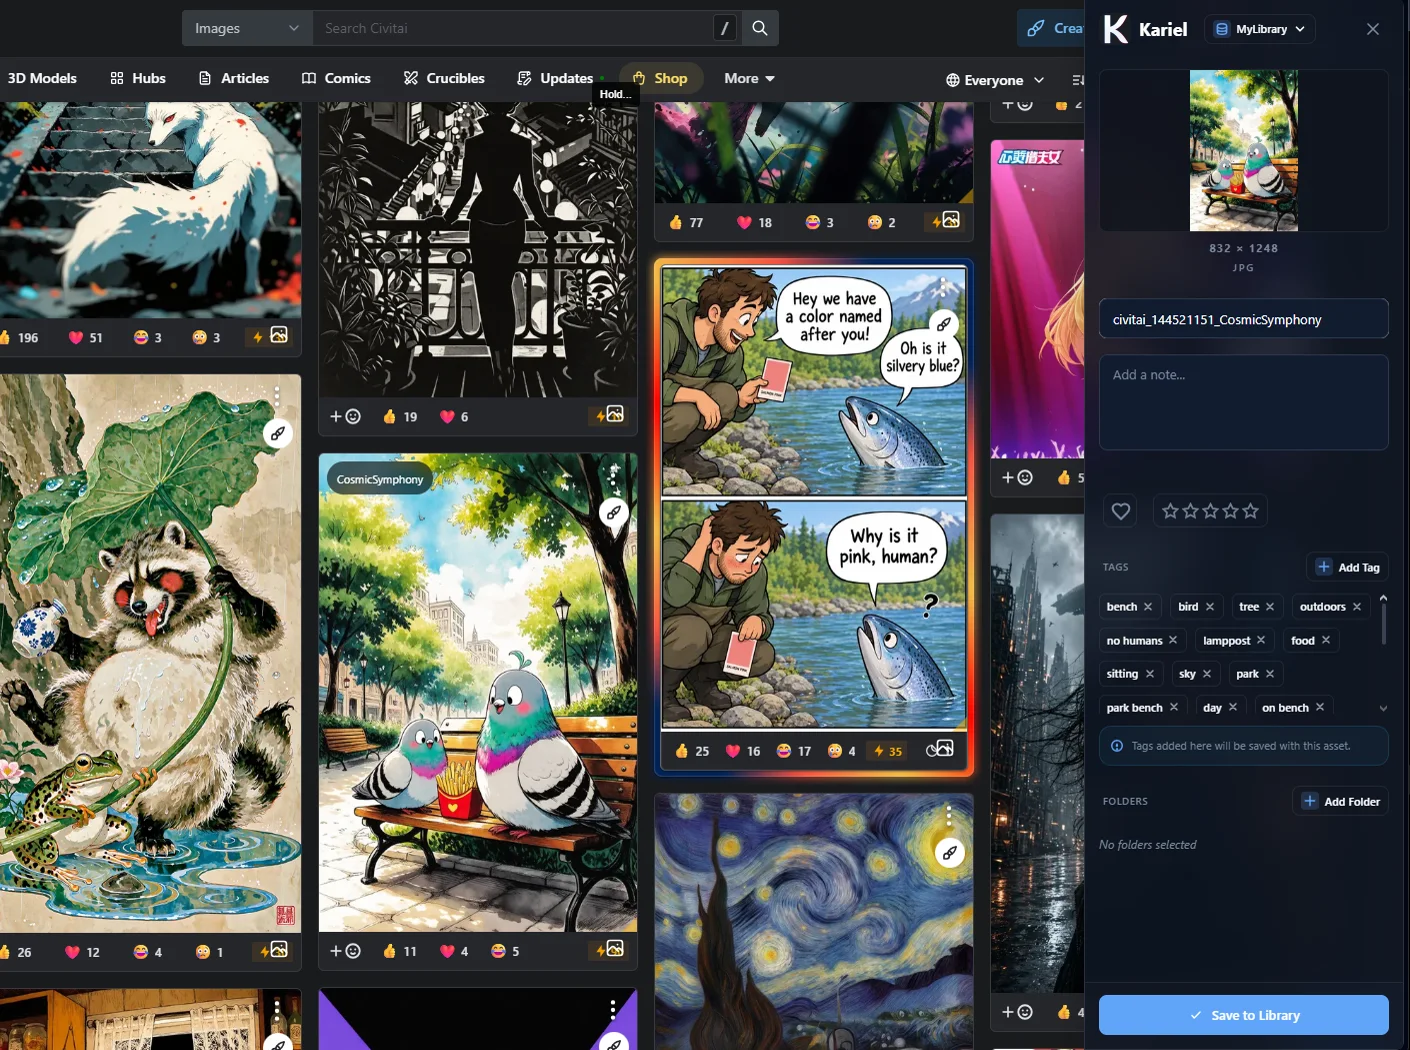Remove the 'day' tag
The width and height of the screenshot is (1410, 1050).
coord(1233,707)
